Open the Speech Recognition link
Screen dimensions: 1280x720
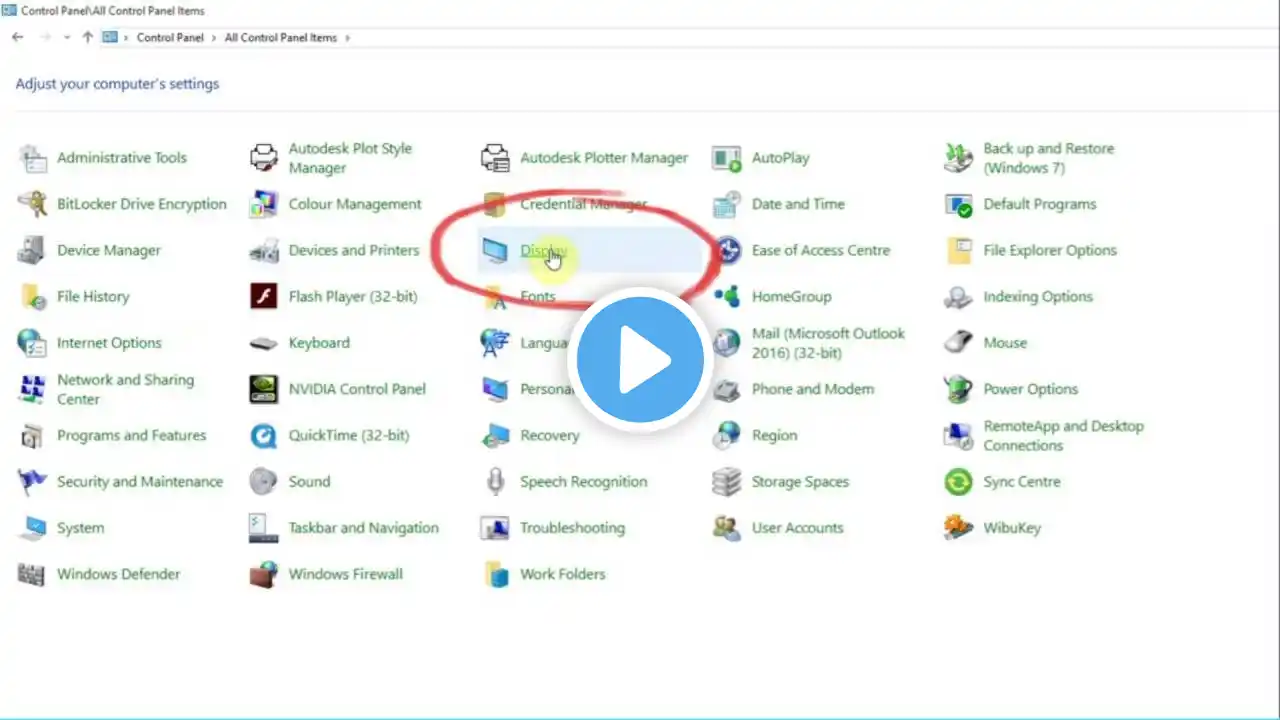coord(584,482)
